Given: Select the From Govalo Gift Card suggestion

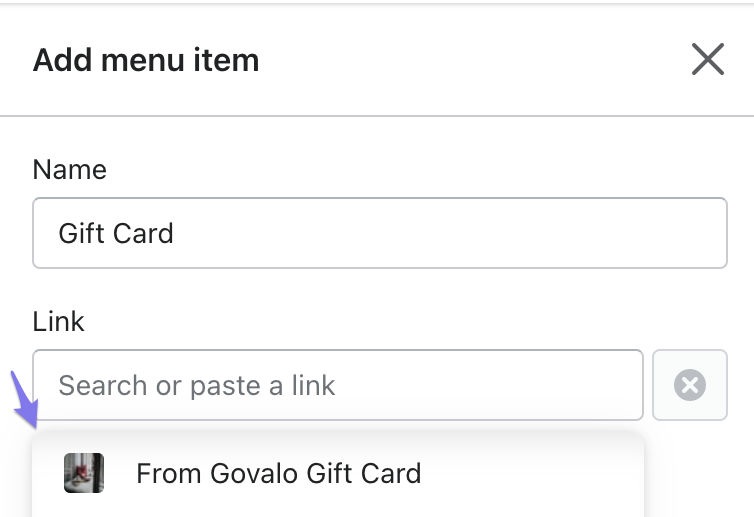Looking at the screenshot, I should click(x=278, y=473).
